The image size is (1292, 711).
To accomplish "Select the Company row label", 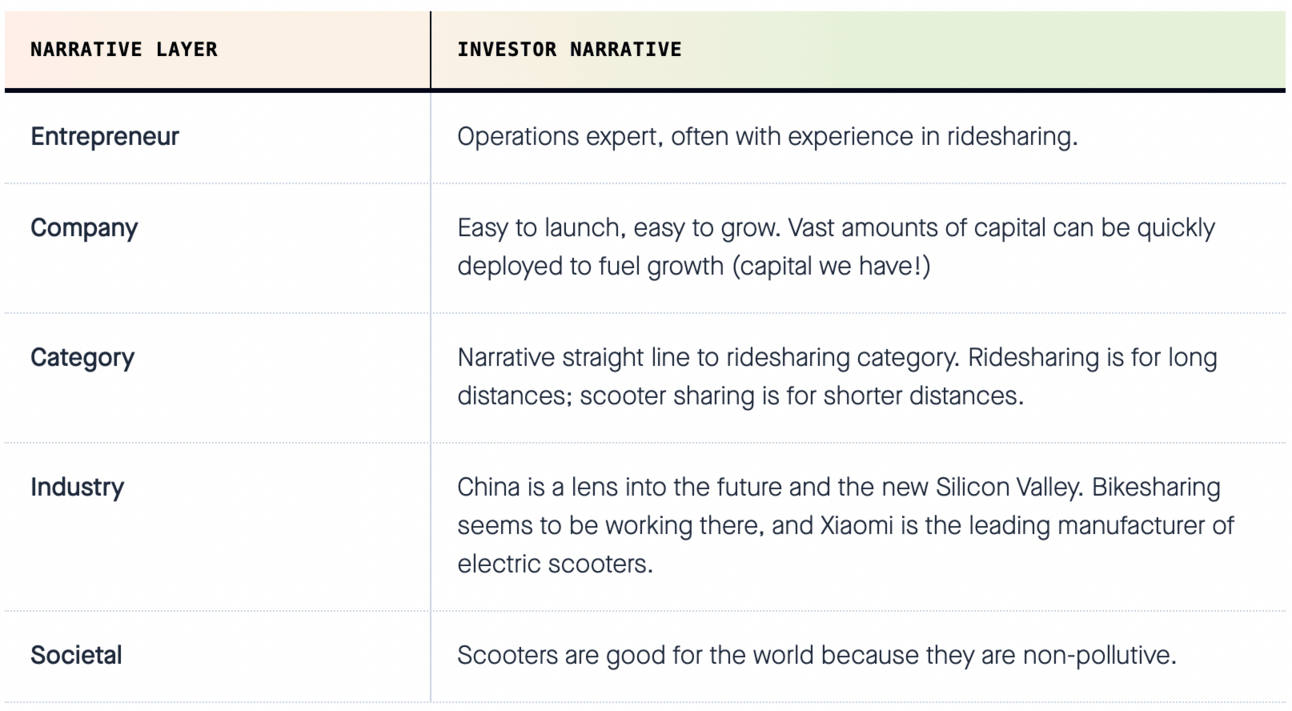I will (84, 228).
